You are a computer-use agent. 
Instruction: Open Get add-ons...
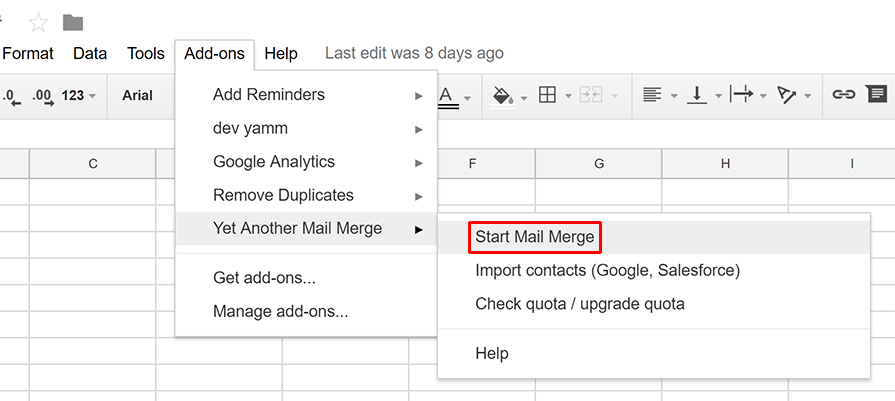coord(264,278)
